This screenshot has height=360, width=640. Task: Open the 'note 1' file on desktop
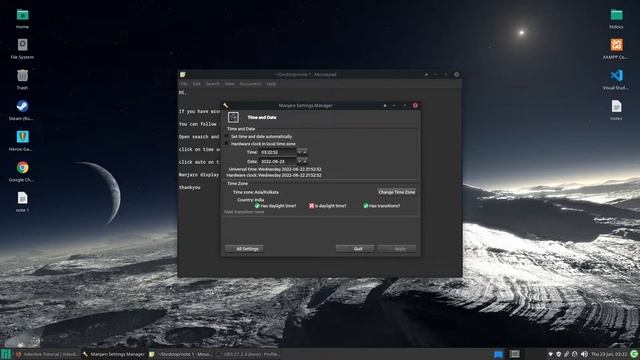point(22,199)
